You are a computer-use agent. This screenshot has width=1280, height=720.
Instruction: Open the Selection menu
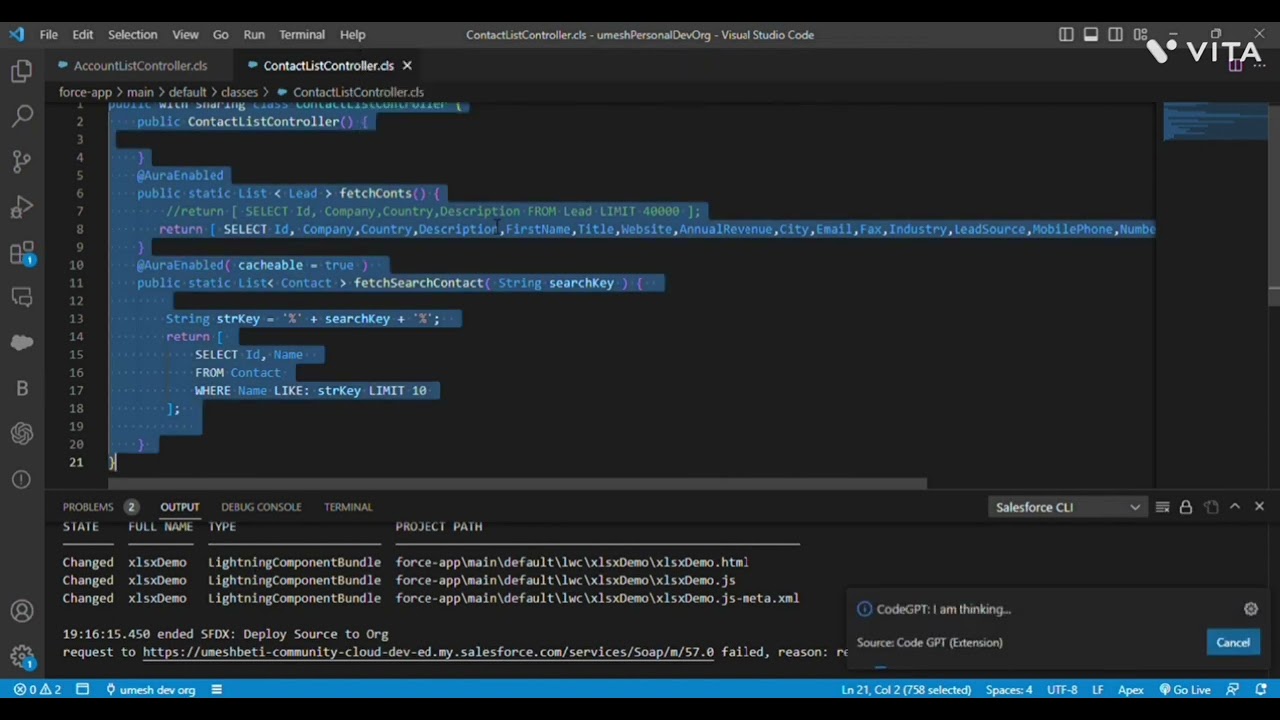click(x=132, y=34)
